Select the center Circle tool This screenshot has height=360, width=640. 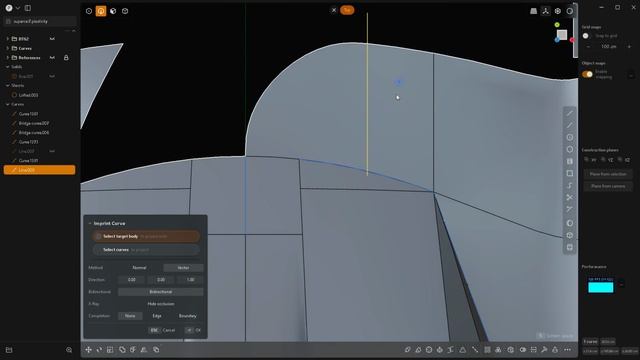(x=570, y=138)
